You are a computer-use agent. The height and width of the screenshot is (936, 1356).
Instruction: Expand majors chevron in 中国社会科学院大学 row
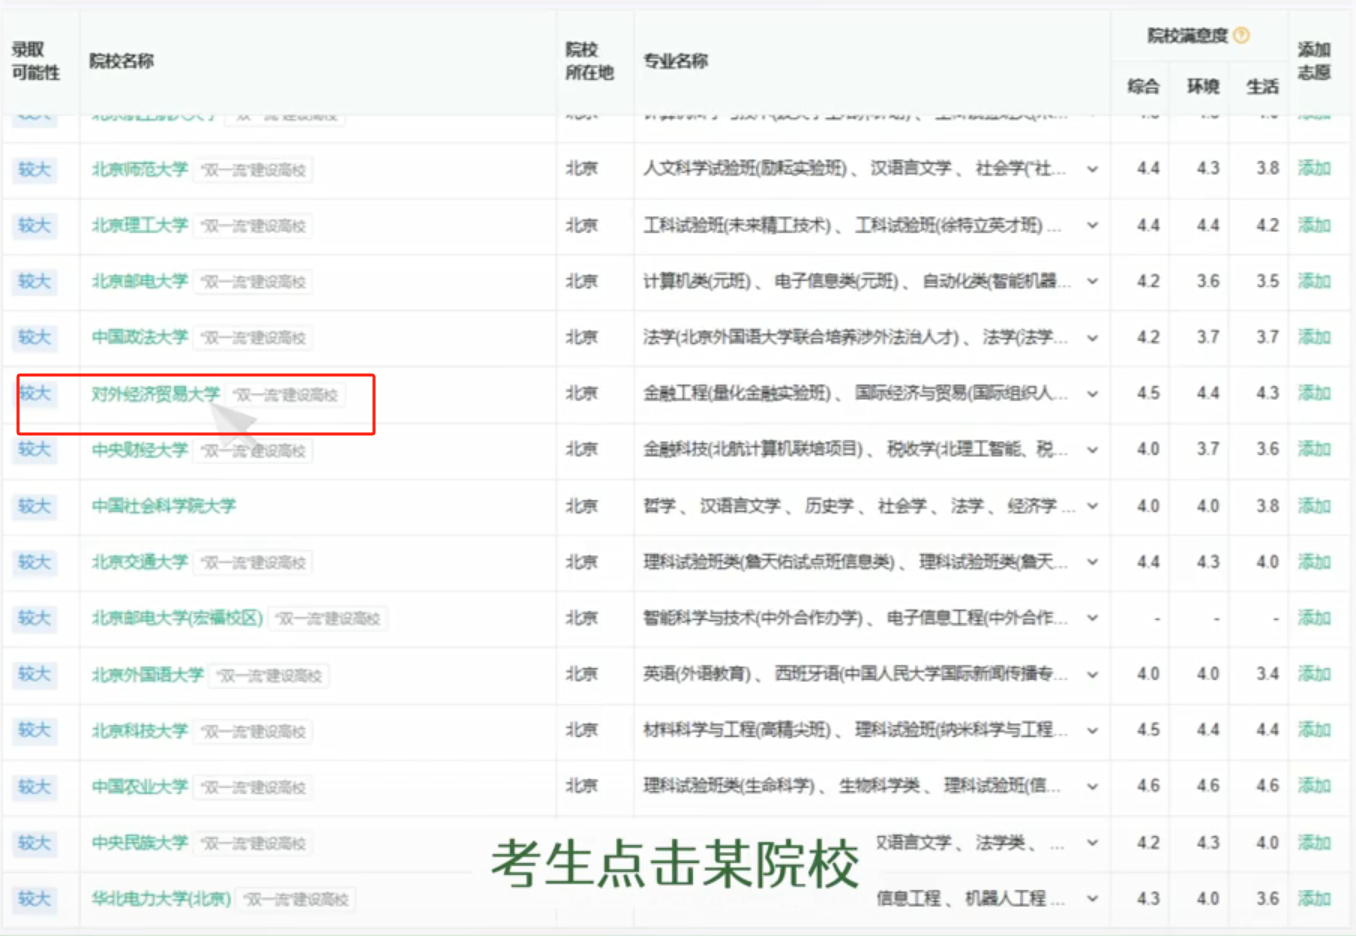pyautogui.click(x=1092, y=506)
